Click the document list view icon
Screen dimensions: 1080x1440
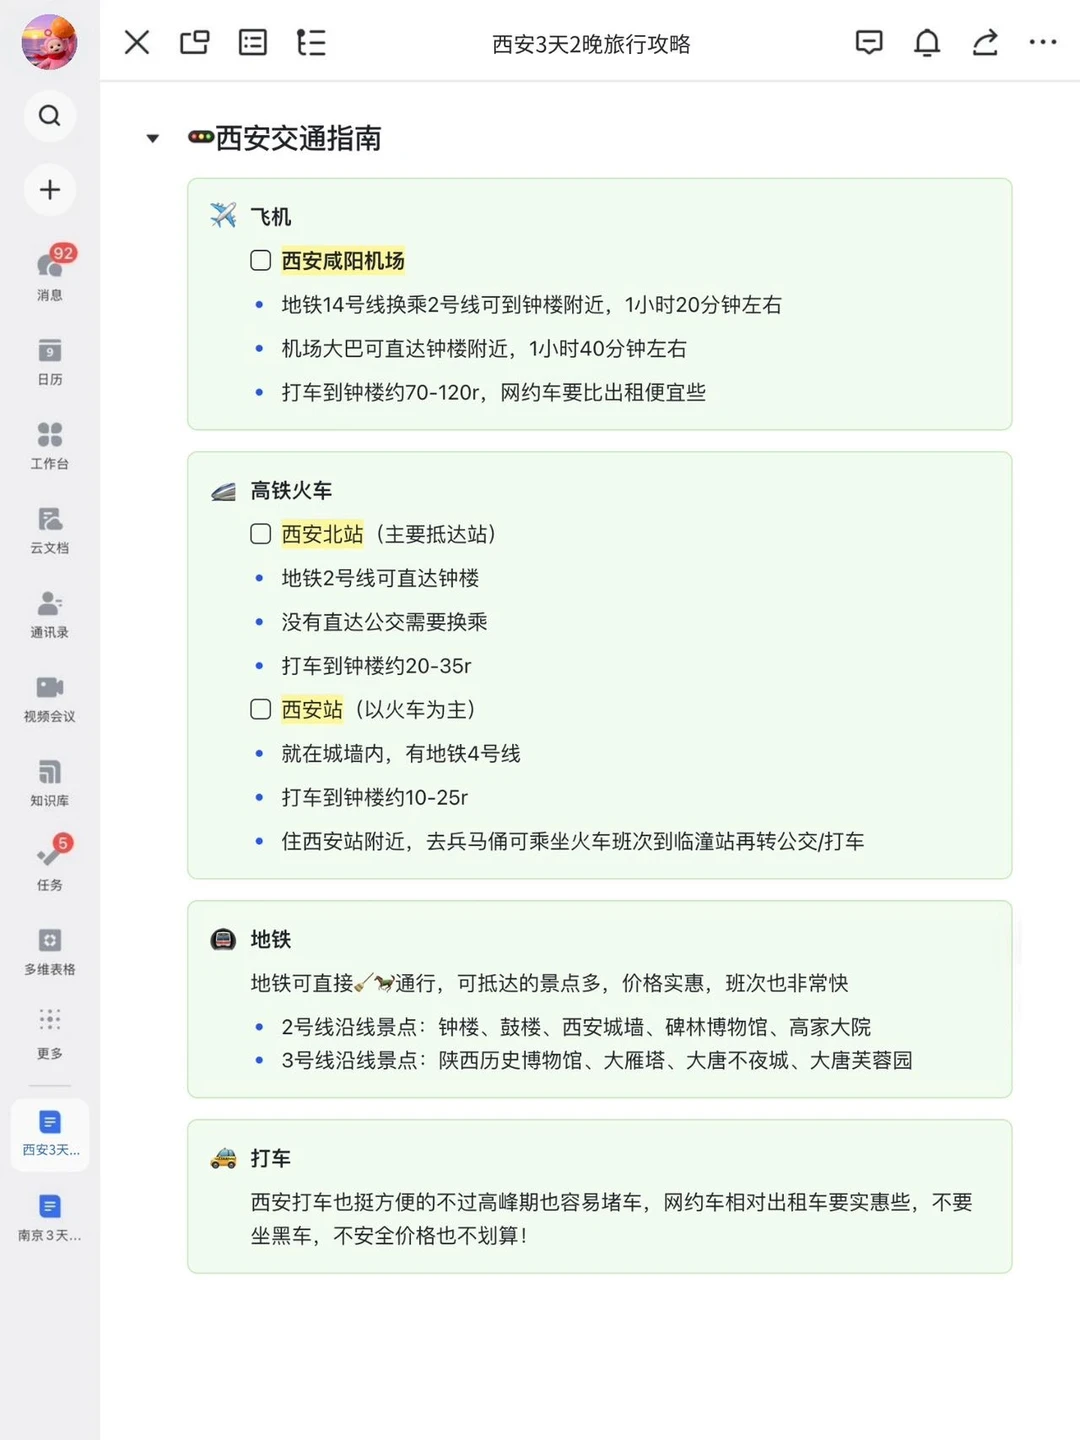coord(253,42)
